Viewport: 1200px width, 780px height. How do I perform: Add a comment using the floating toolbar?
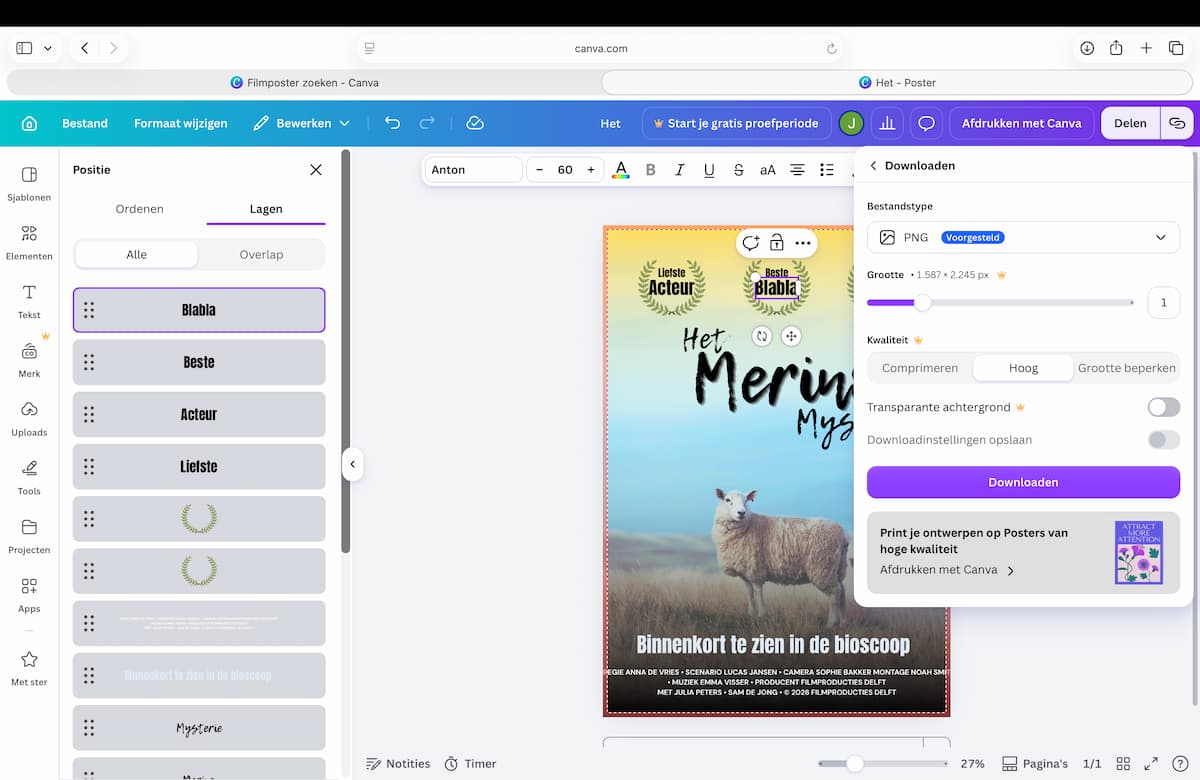pos(750,243)
